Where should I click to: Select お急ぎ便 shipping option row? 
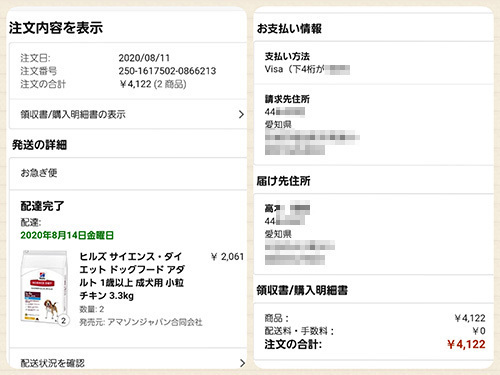click(x=128, y=173)
